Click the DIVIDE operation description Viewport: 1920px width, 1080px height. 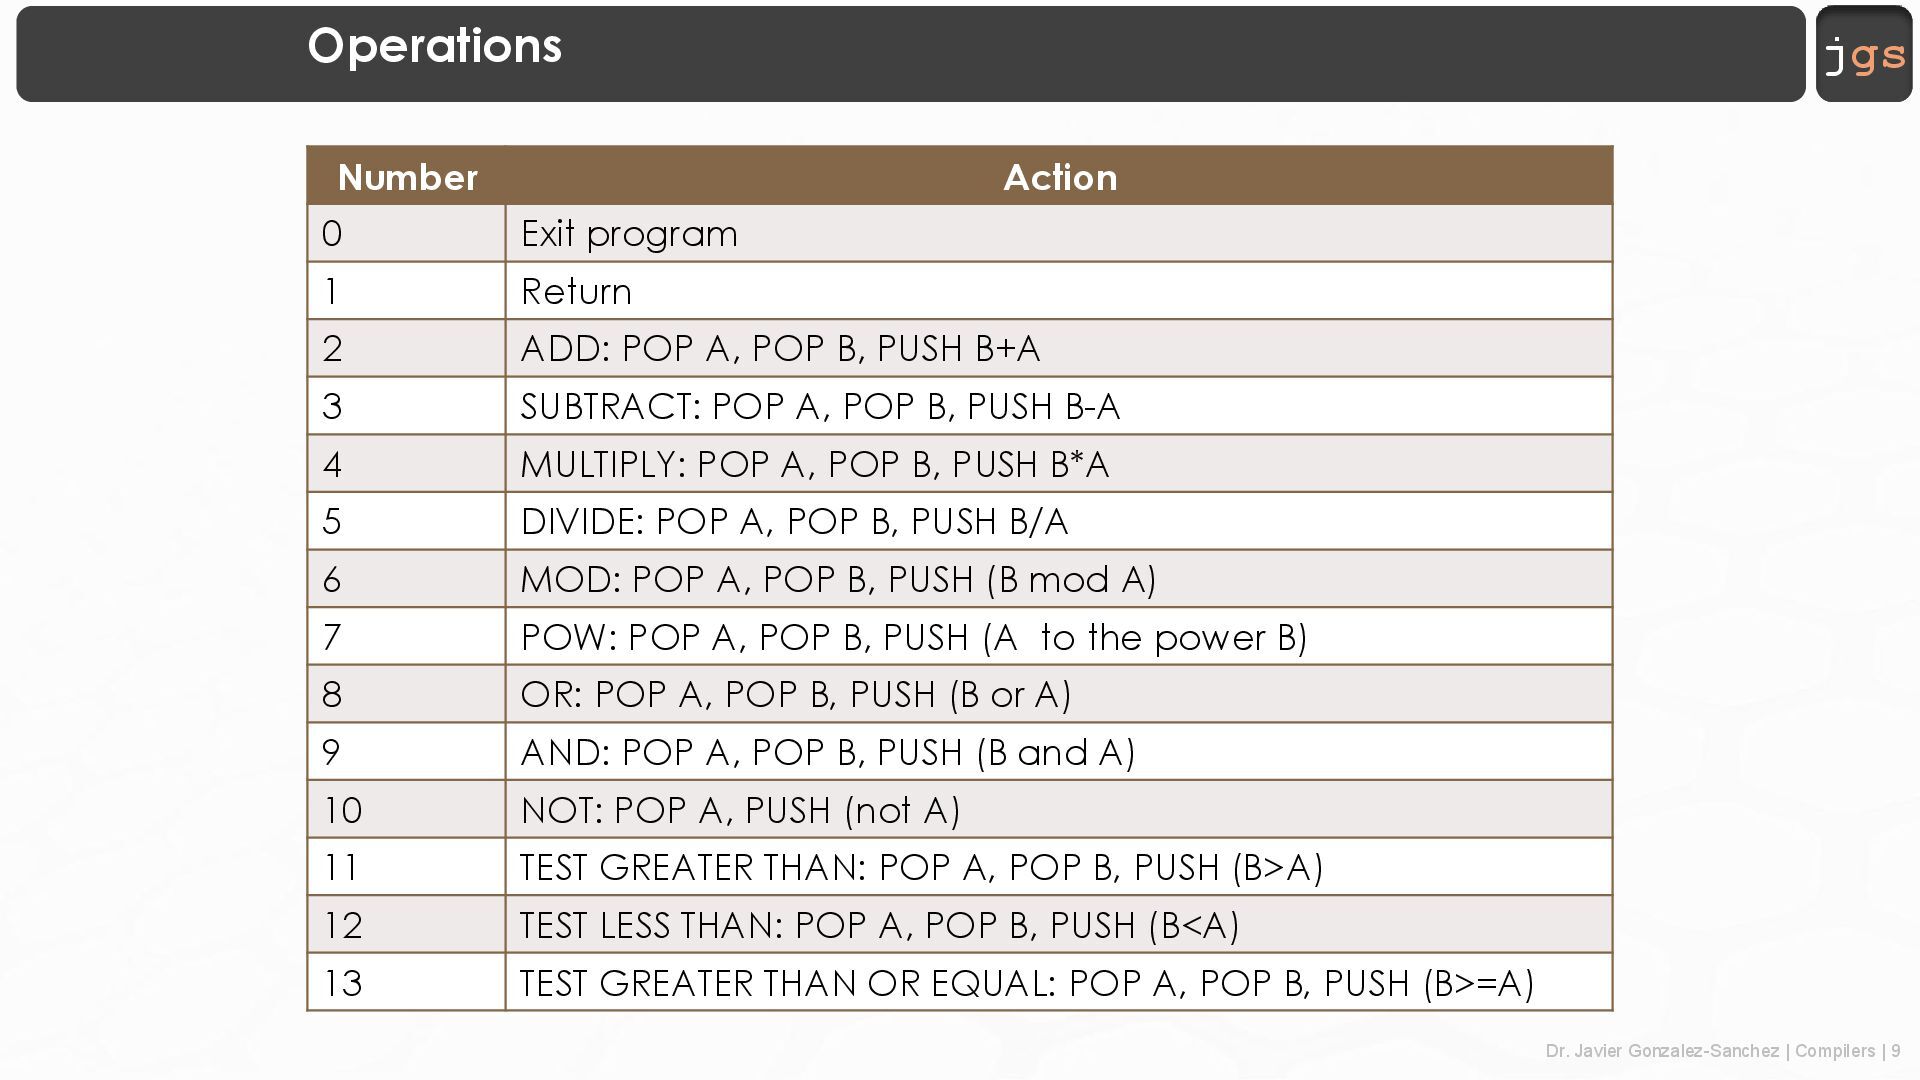794,522
